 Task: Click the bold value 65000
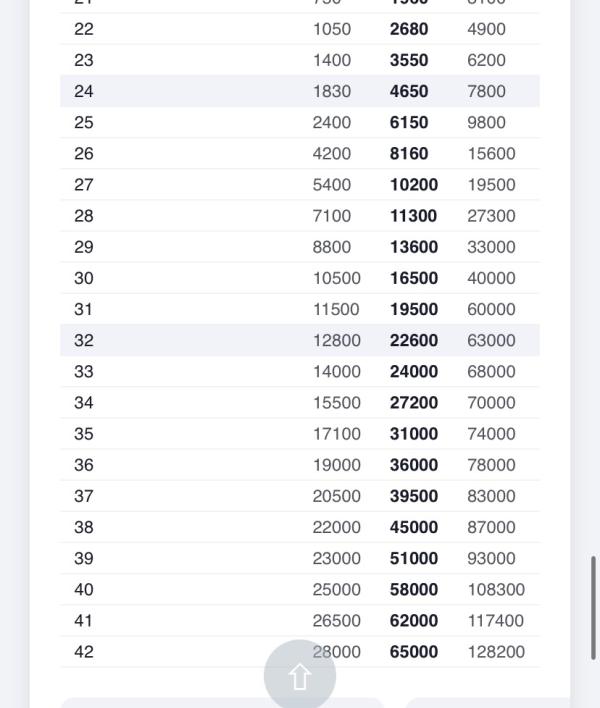(x=413, y=651)
